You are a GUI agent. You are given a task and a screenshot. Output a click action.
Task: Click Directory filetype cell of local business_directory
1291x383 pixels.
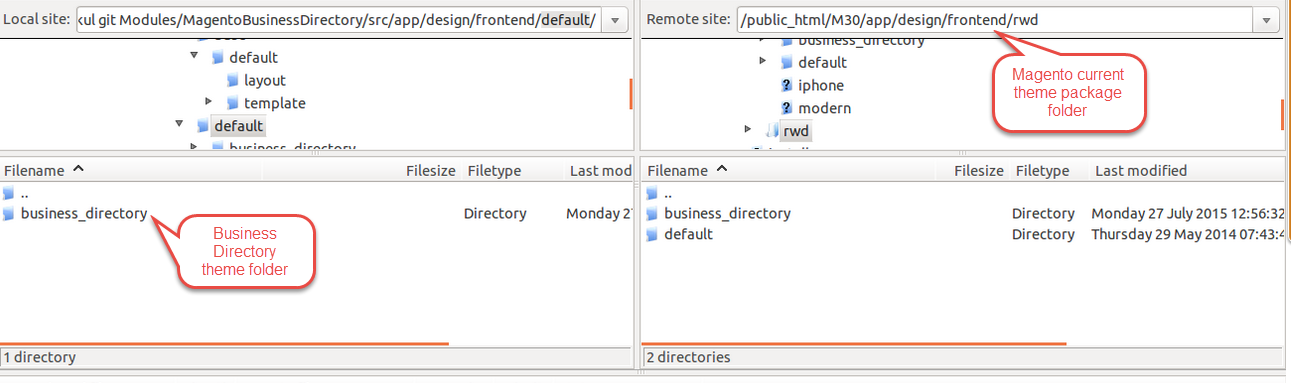[x=495, y=213]
